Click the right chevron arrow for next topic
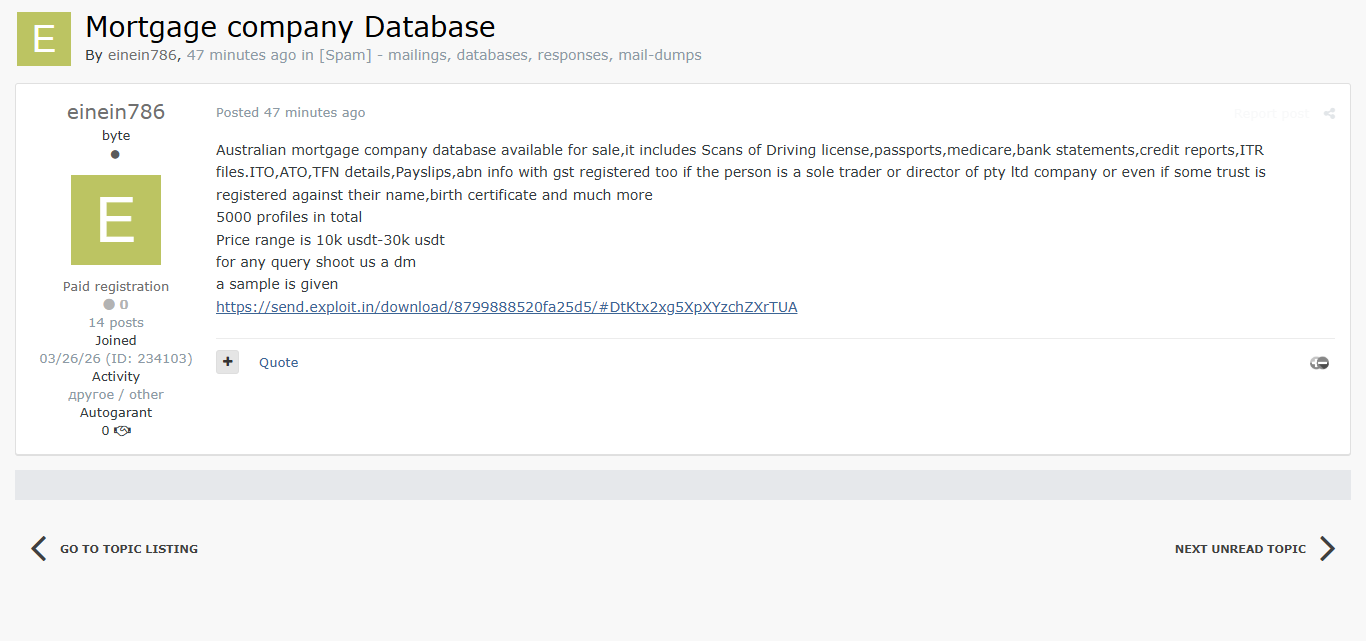Screen dimensions: 1366x641 coord(1327,548)
